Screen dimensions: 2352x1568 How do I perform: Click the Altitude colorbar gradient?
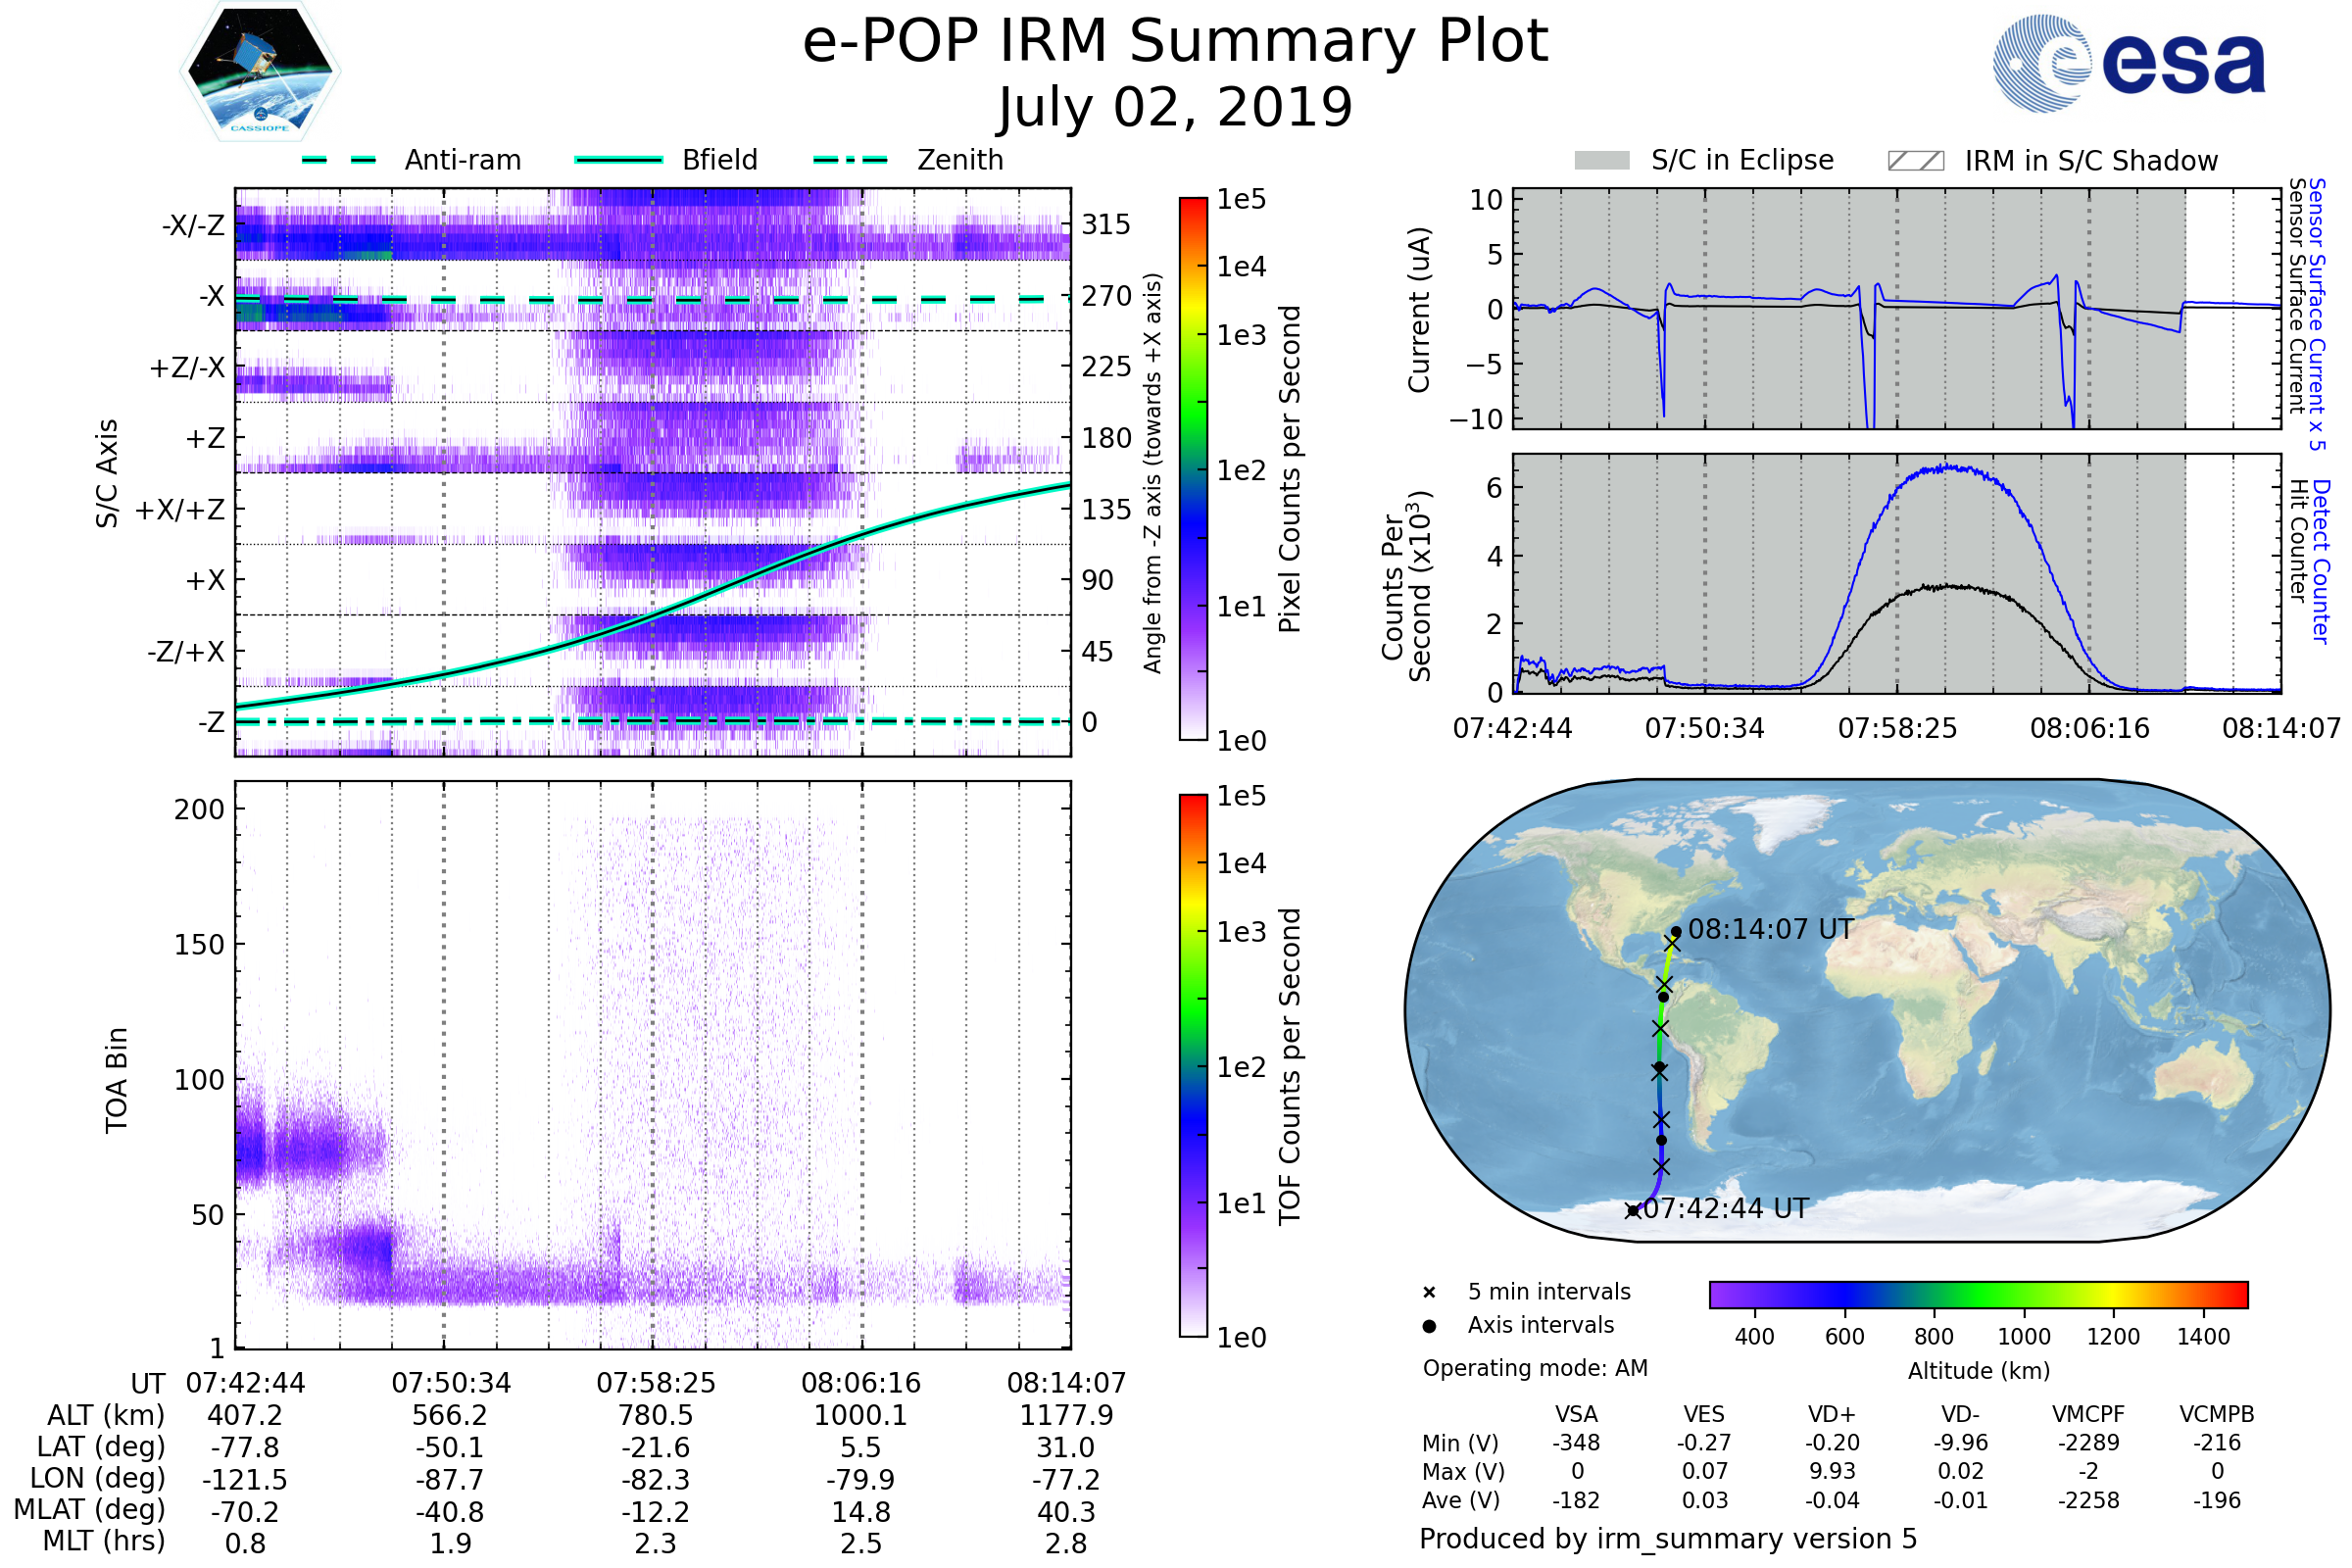click(1978, 1294)
